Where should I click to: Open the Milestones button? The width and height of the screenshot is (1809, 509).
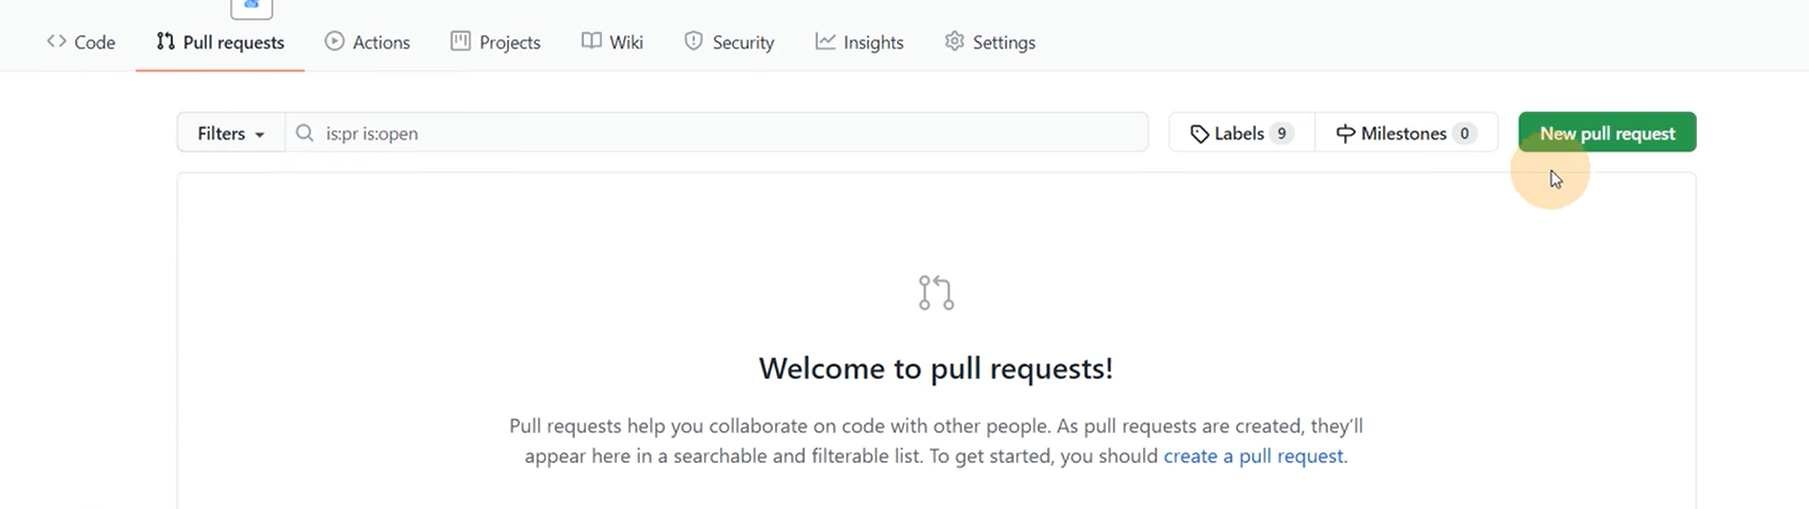[1406, 133]
